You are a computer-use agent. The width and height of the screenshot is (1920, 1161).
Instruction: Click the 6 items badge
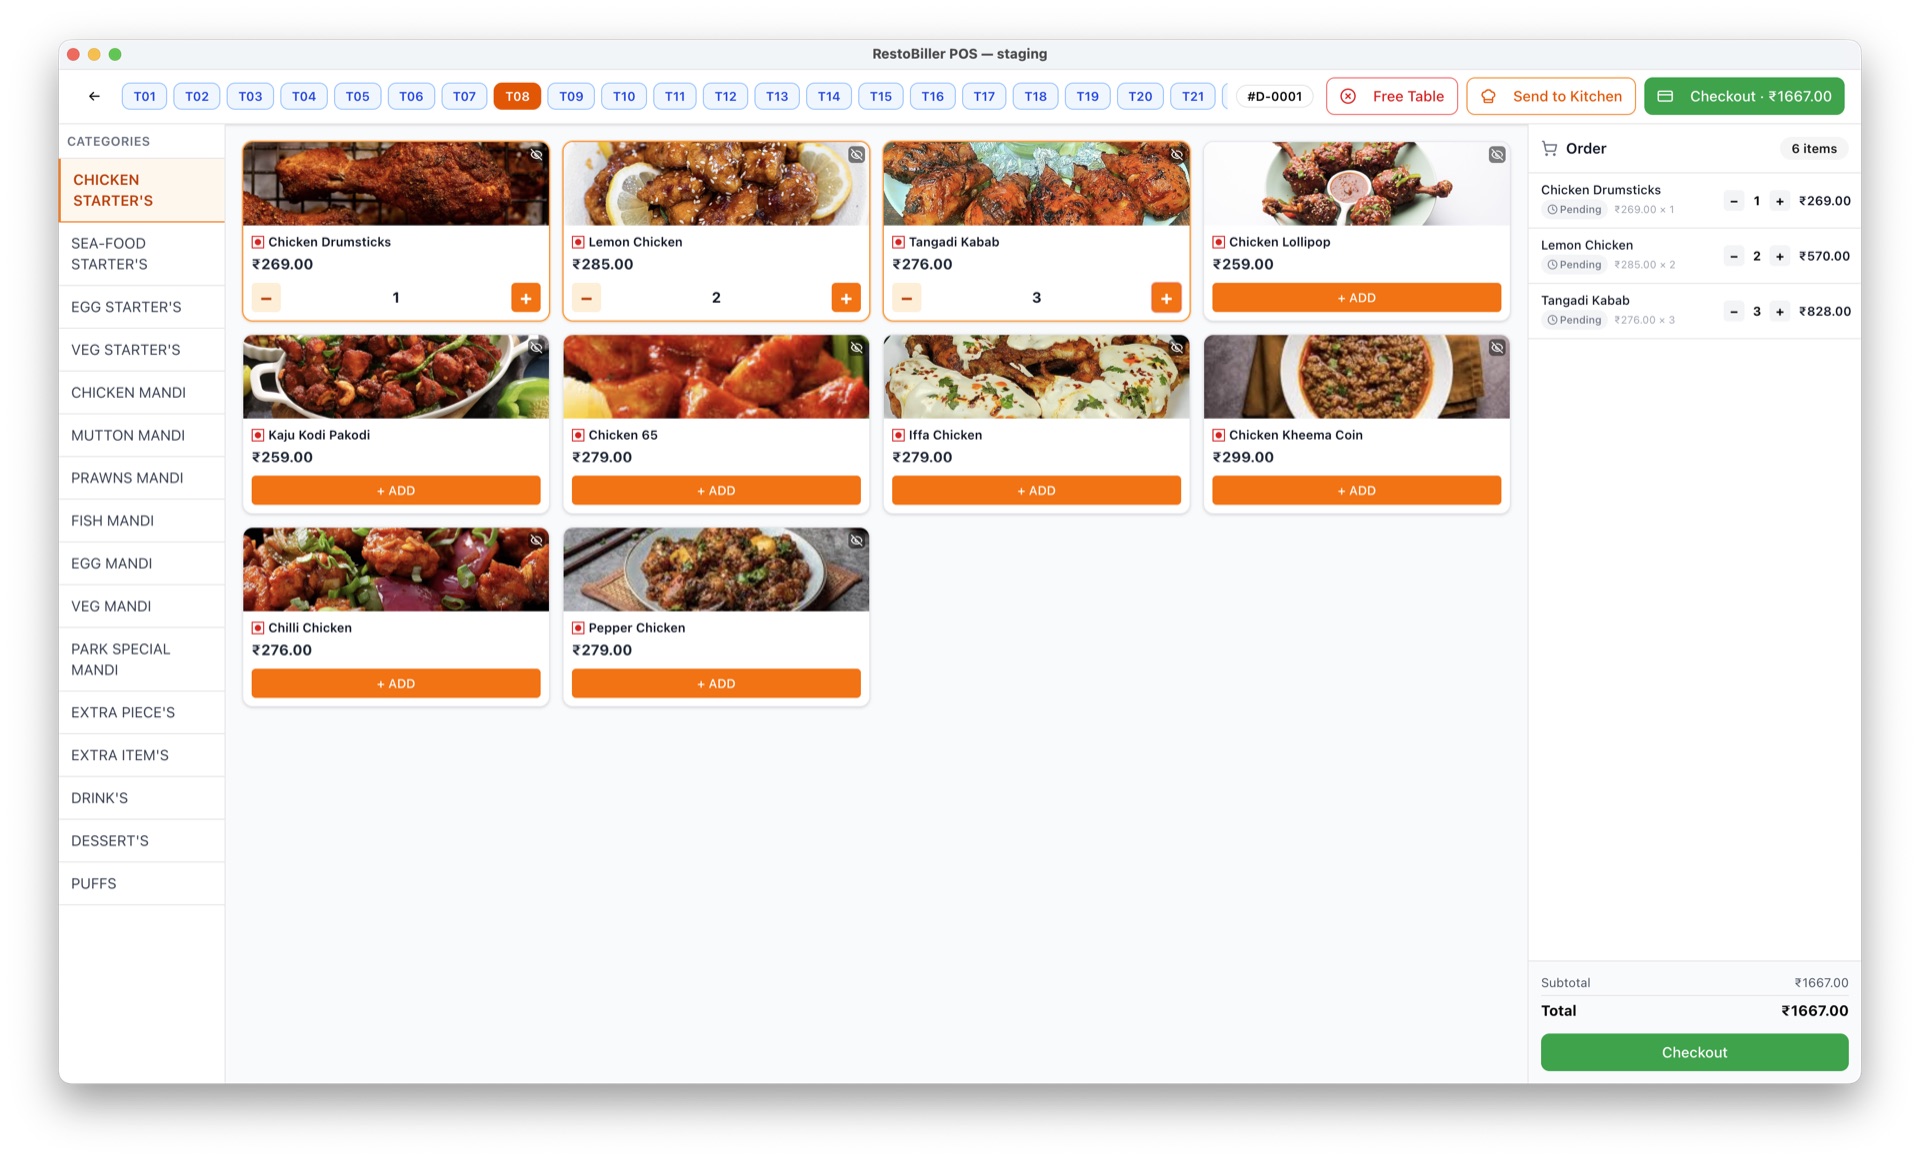[x=1813, y=149]
